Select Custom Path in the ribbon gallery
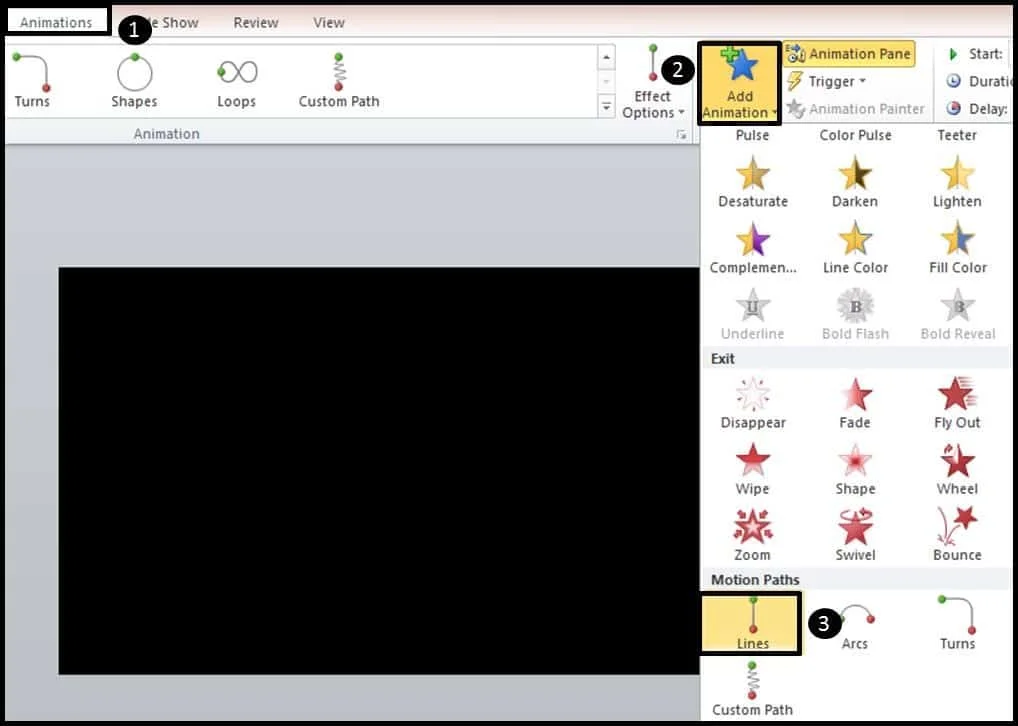The image size is (1018, 726). [339, 81]
